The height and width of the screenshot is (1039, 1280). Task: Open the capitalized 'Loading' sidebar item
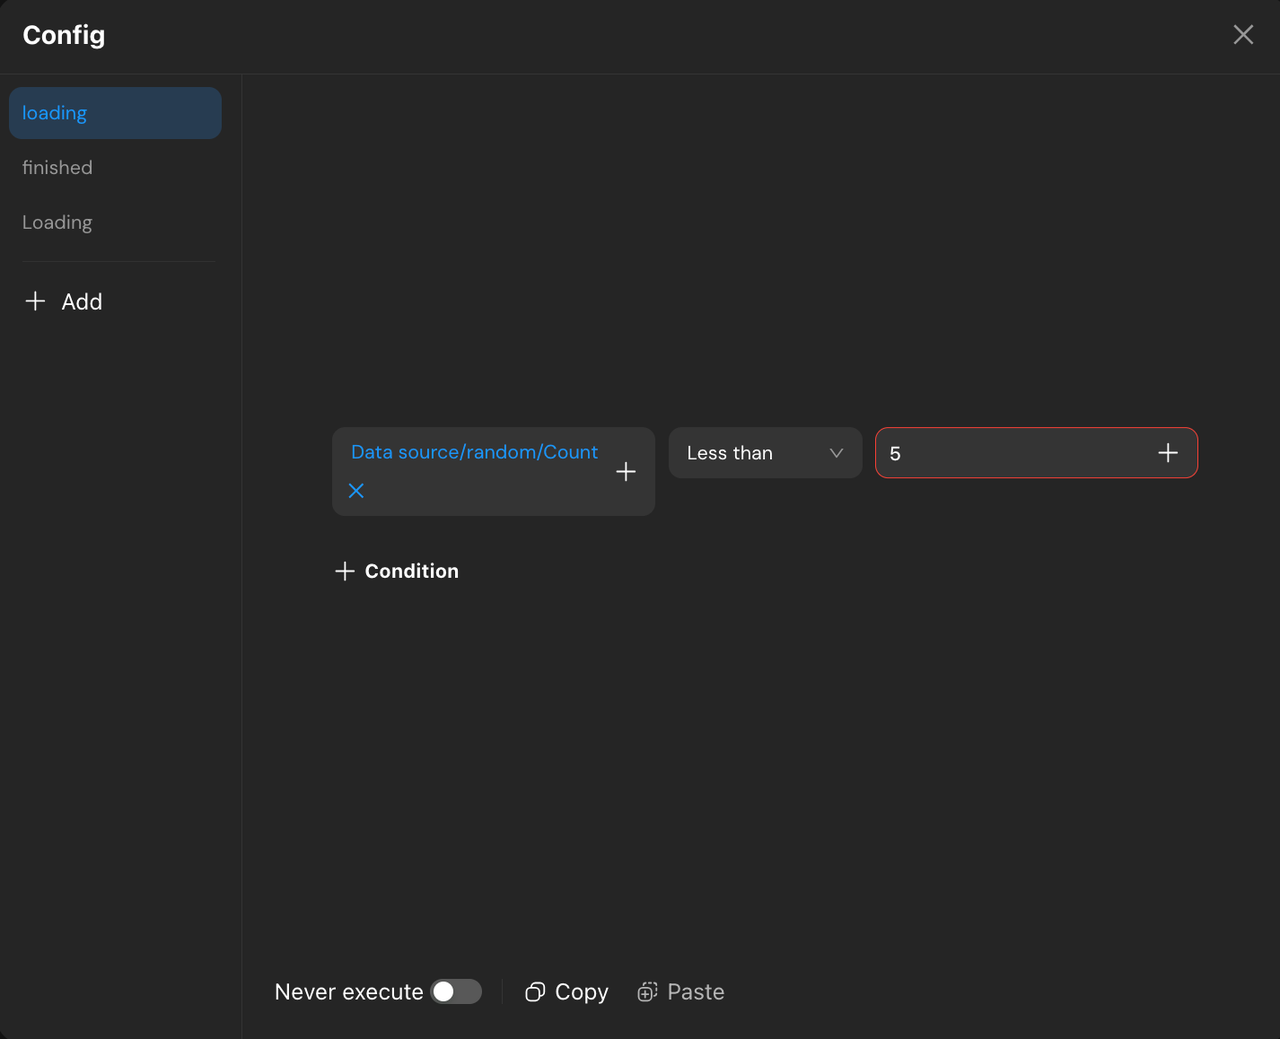click(57, 223)
